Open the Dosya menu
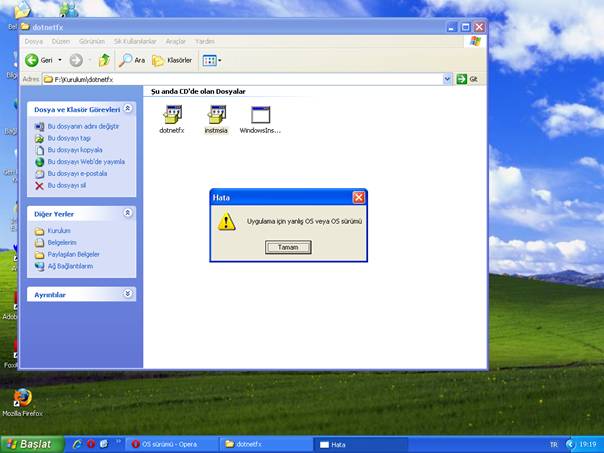This screenshot has height=453, width=604. (x=34, y=41)
